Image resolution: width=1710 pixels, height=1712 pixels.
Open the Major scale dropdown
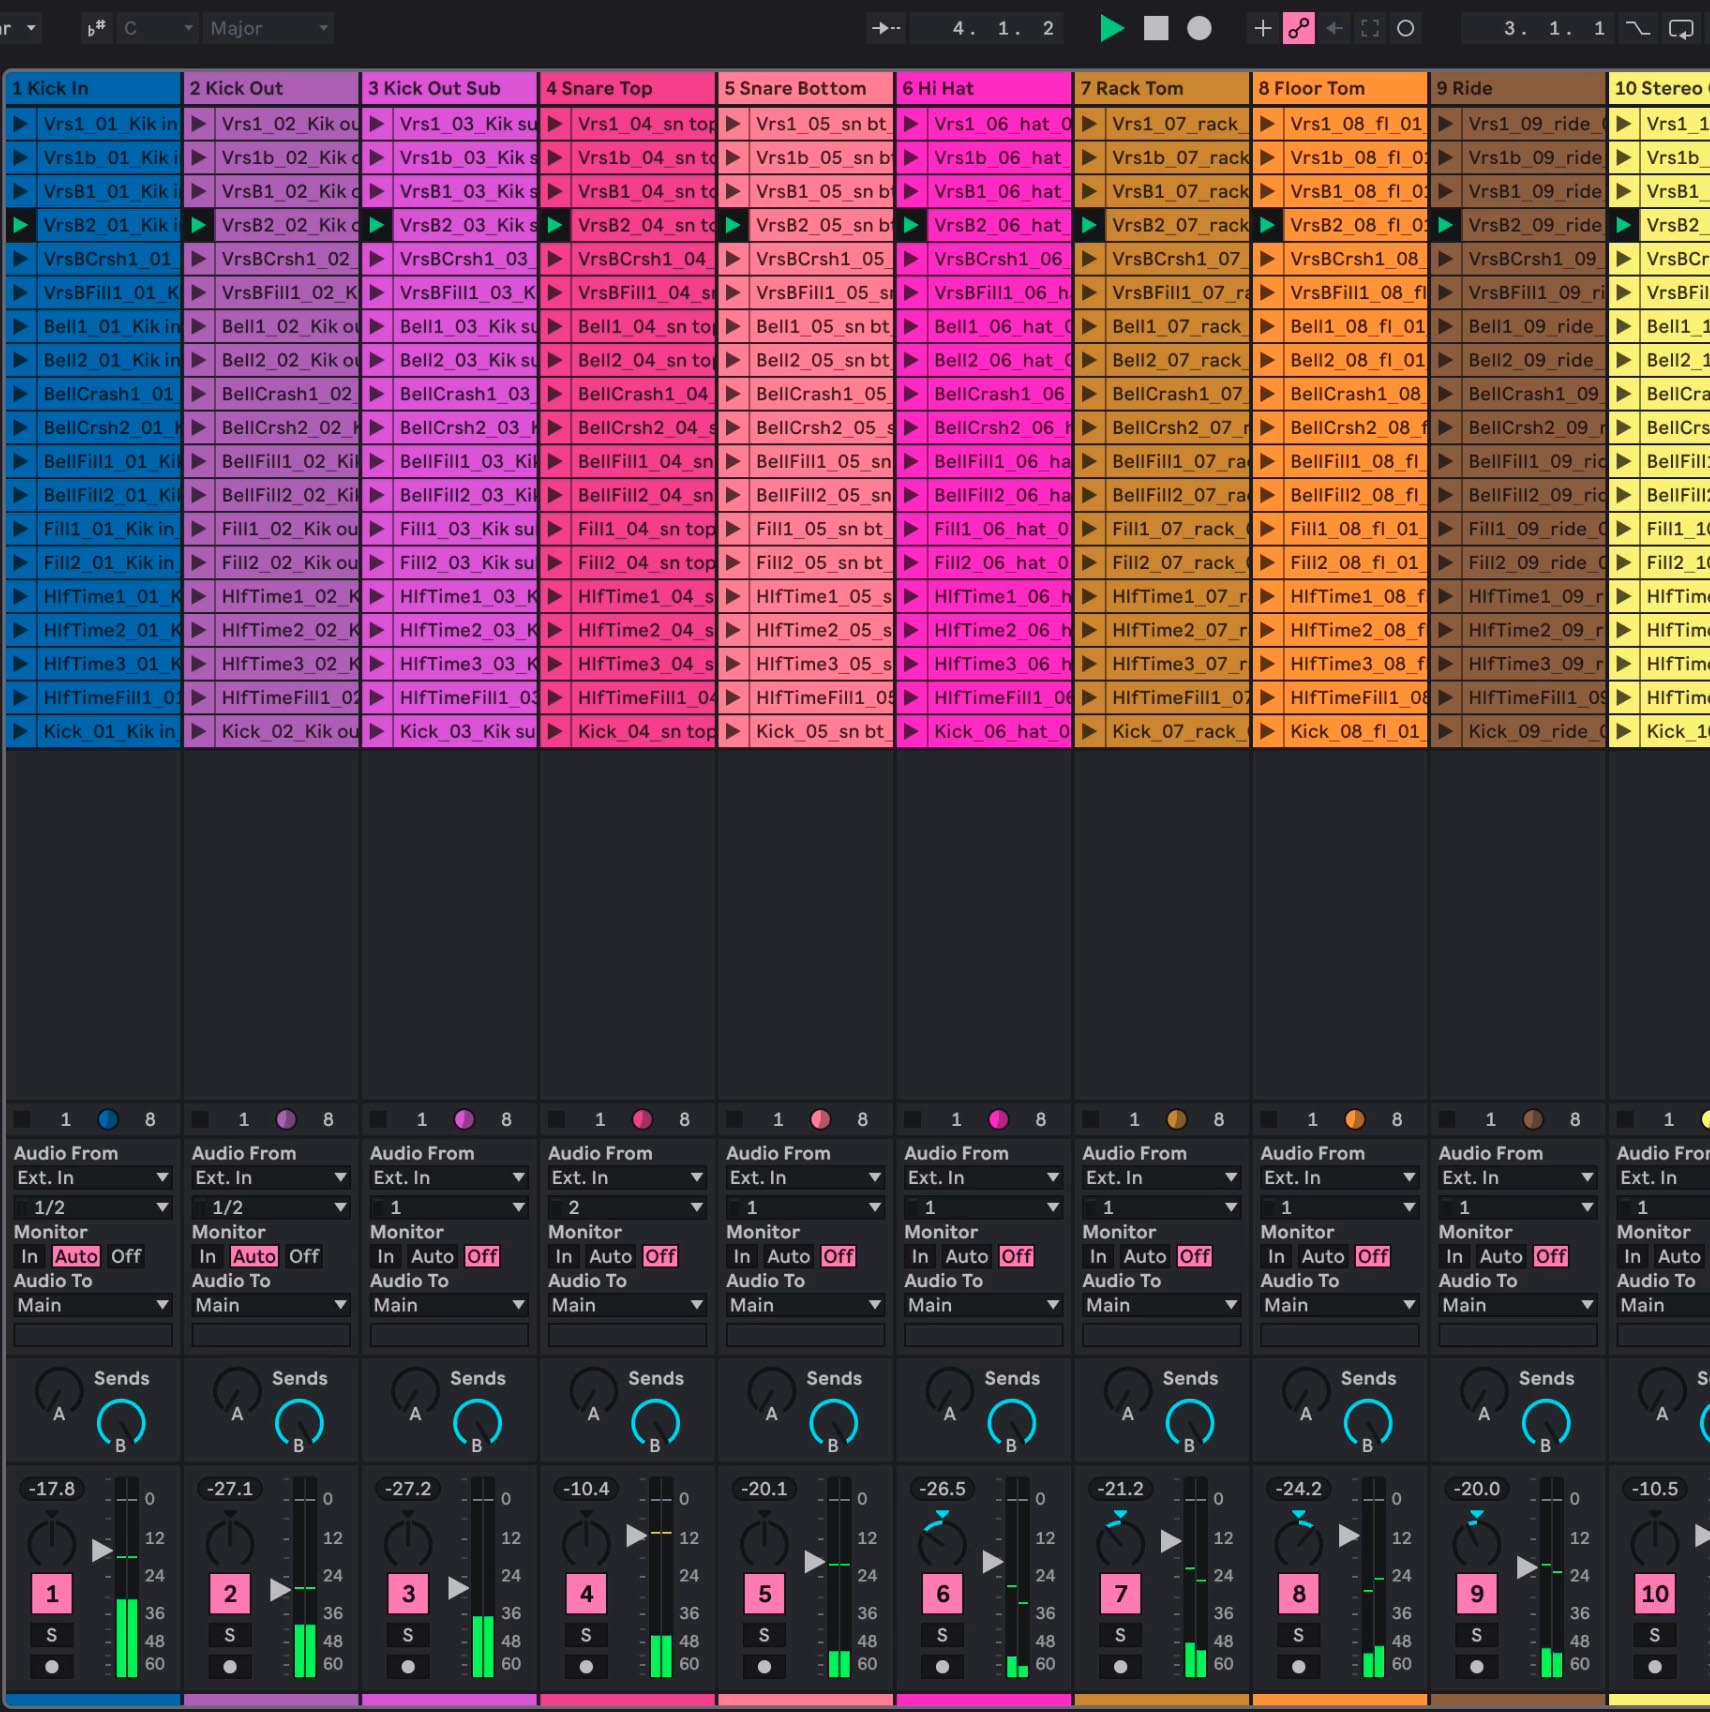coord(268,28)
